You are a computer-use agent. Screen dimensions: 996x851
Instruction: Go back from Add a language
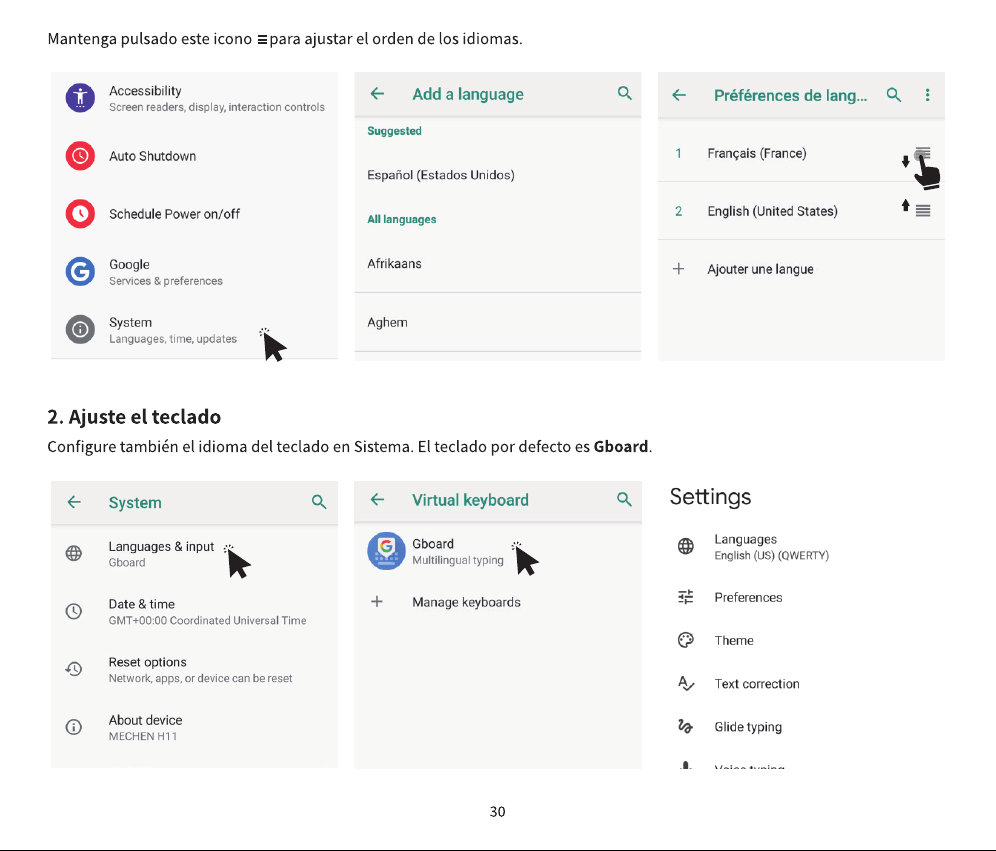tap(377, 94)
